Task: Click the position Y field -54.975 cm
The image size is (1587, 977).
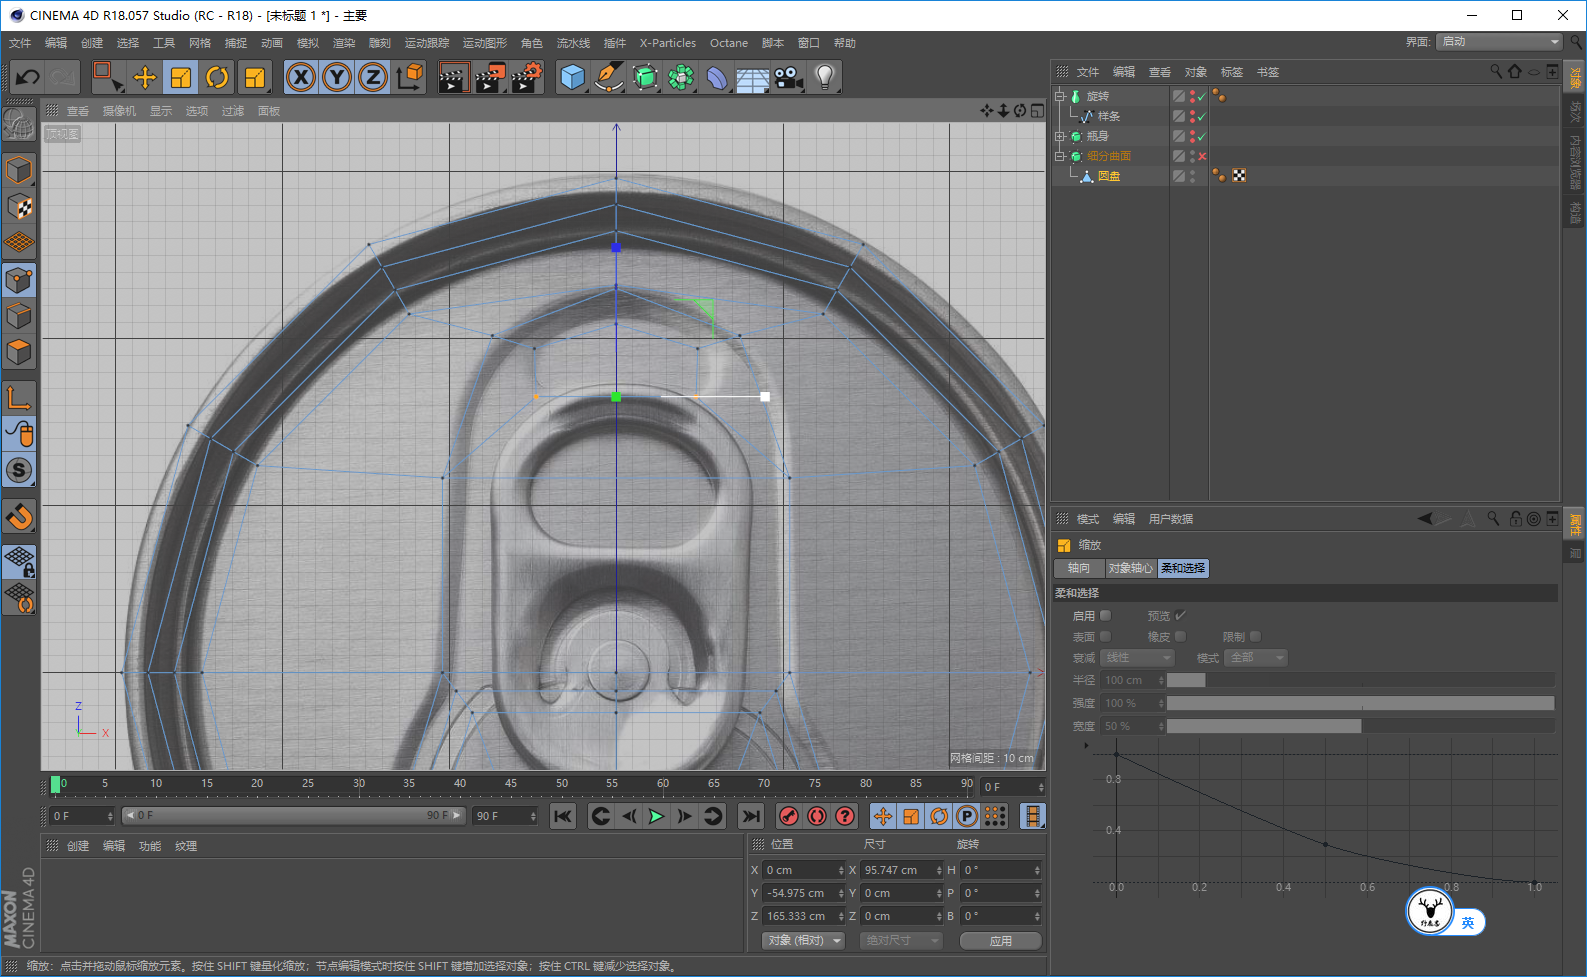Action: coord(804,893)
